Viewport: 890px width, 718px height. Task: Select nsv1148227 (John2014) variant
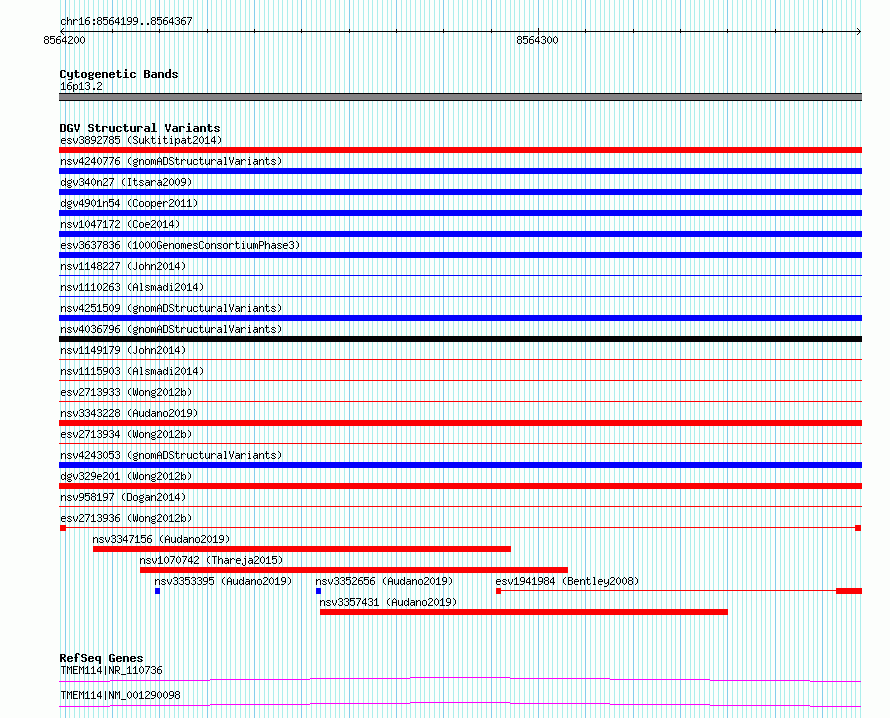123,266
